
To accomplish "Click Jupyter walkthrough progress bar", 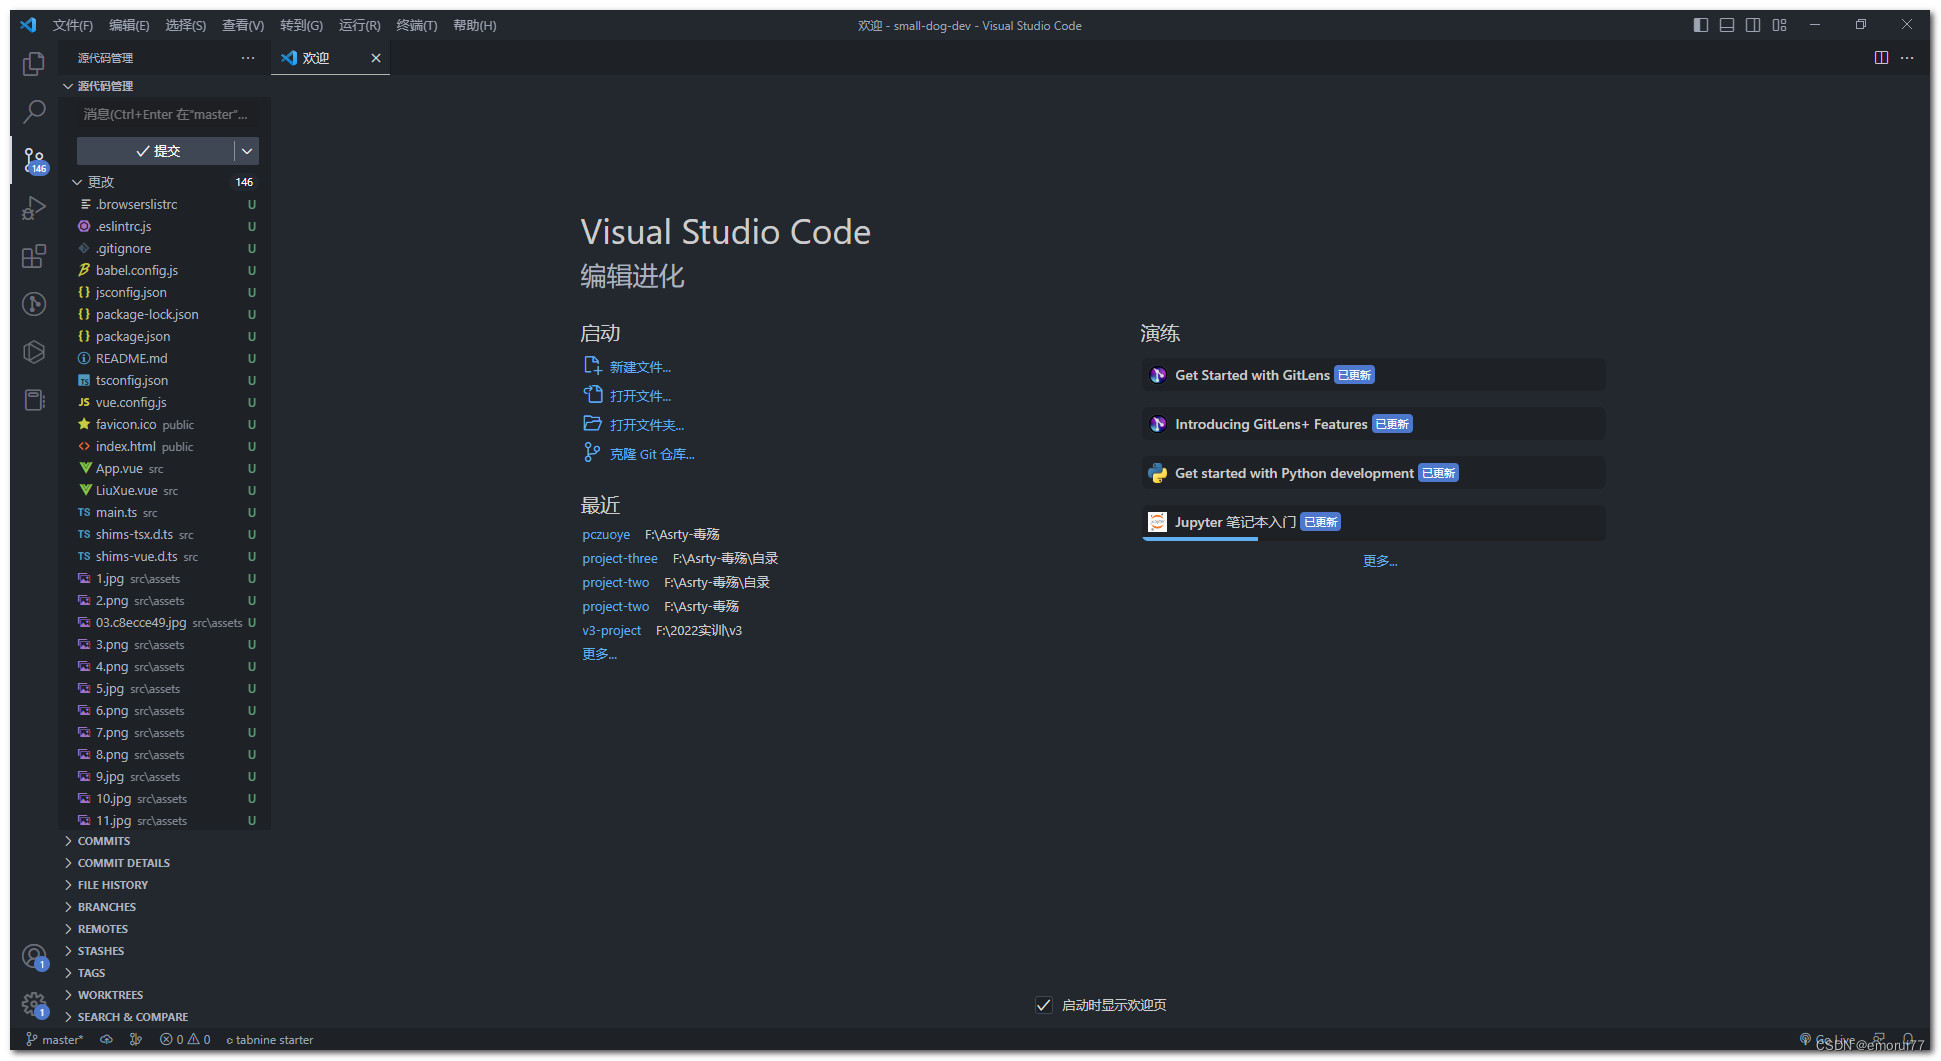I will pyautogui.click(x=1373, y=539).
